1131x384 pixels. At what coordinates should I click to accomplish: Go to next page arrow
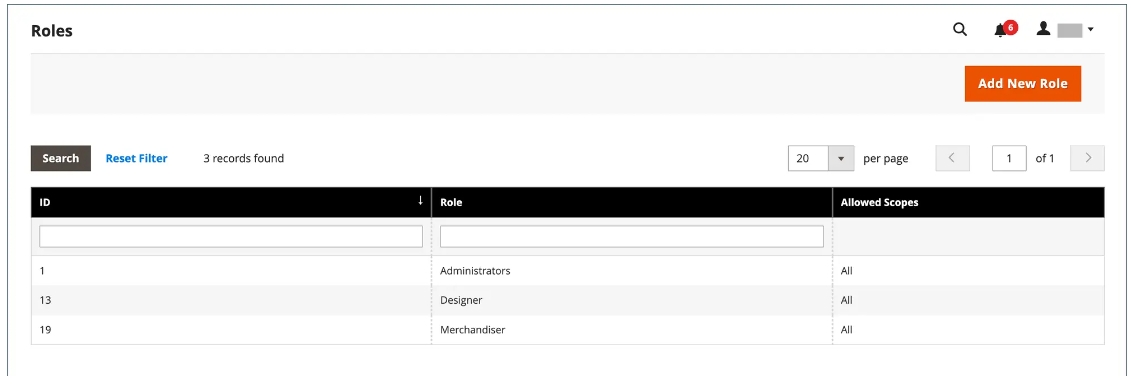pyautogui.click(x=1087, y=158)
